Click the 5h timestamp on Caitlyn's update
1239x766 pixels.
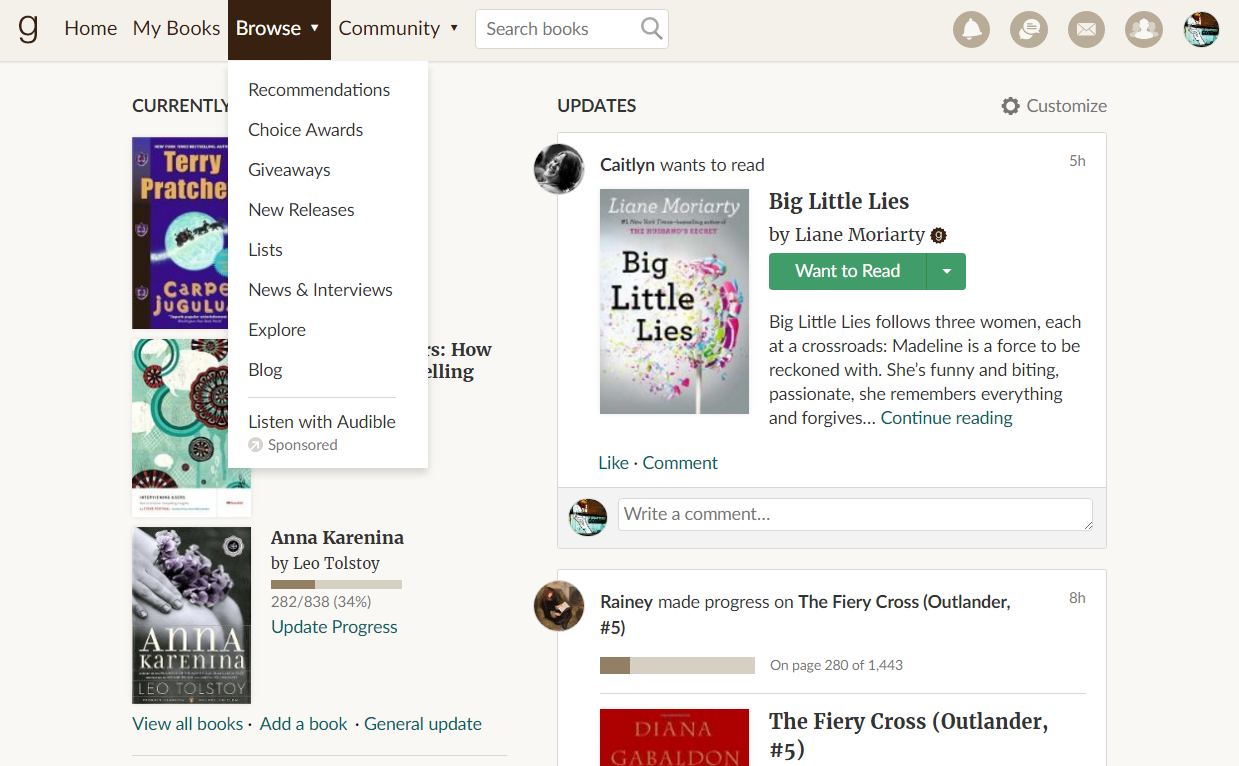pyautogui.click(x=1077, y=161)
